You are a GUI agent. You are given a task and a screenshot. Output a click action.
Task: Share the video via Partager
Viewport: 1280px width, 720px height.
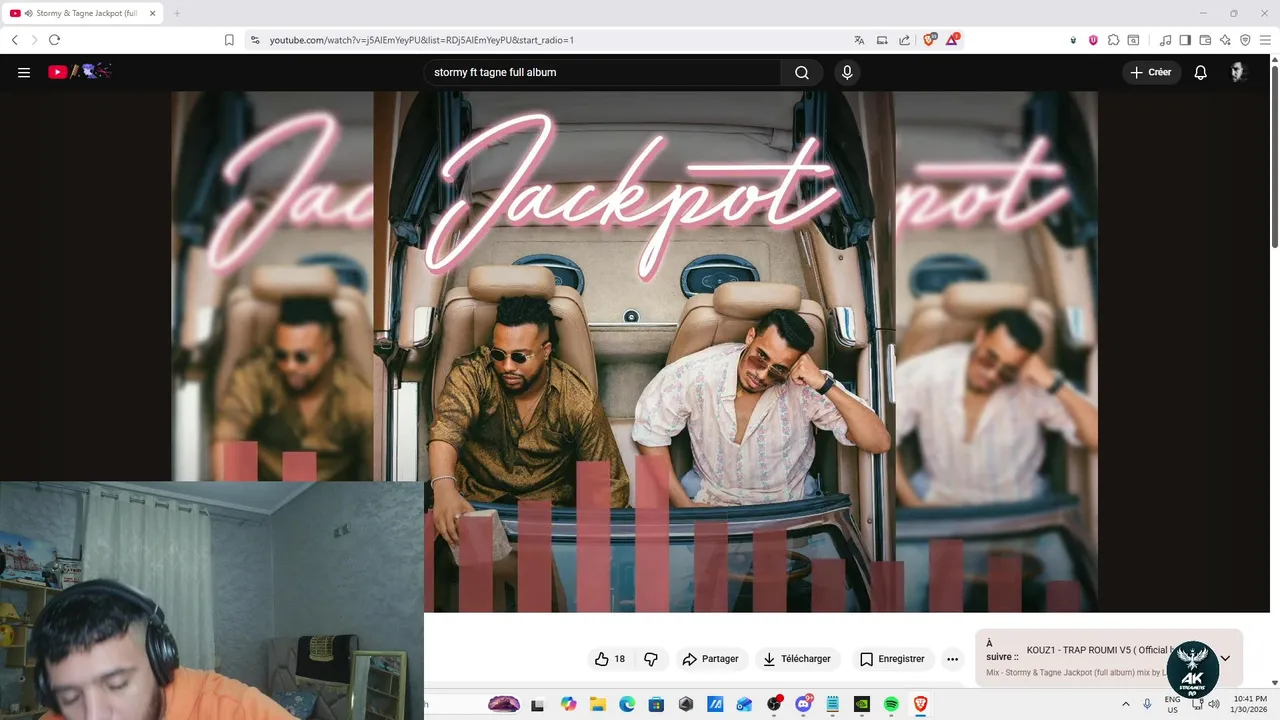[710, 659]
